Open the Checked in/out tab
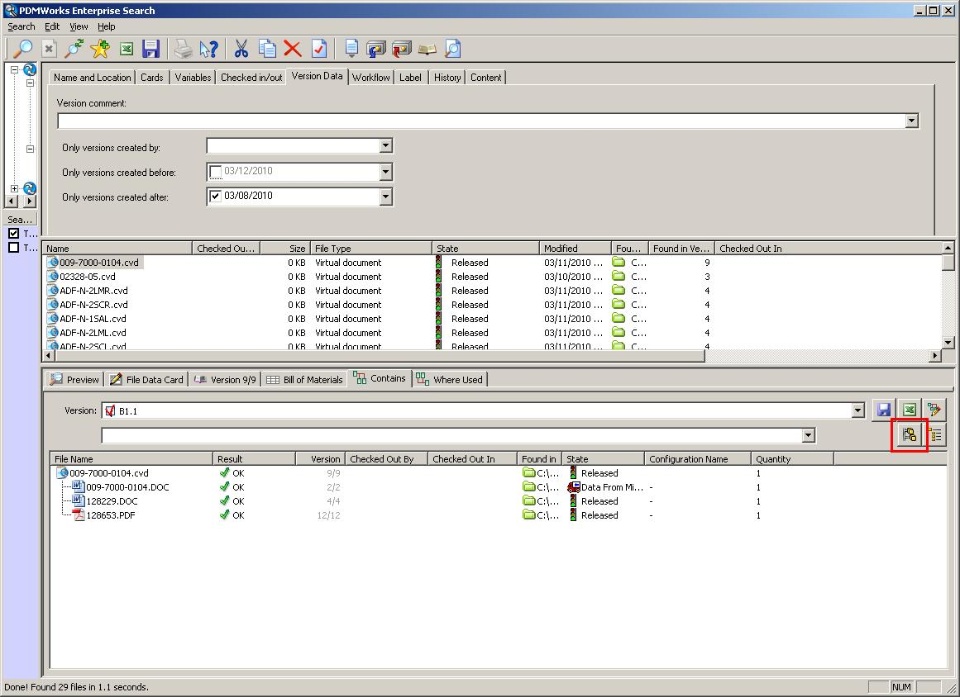This screenshot has width=960, height=697. [251, 77]
